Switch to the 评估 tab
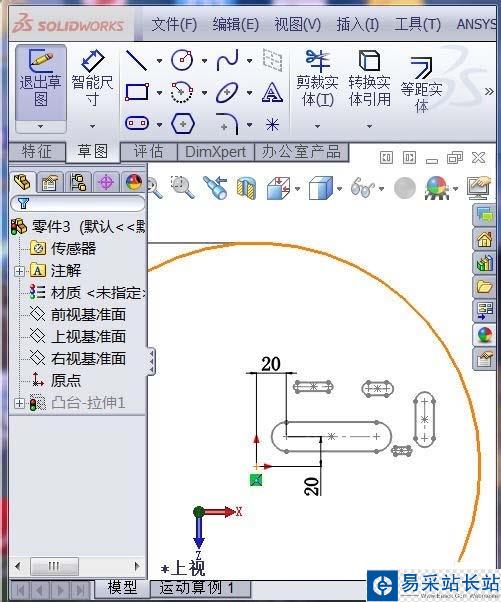Image resolution: width=501 pixels, height=602 pixels. pyautogui.click(x=149, y=152)
